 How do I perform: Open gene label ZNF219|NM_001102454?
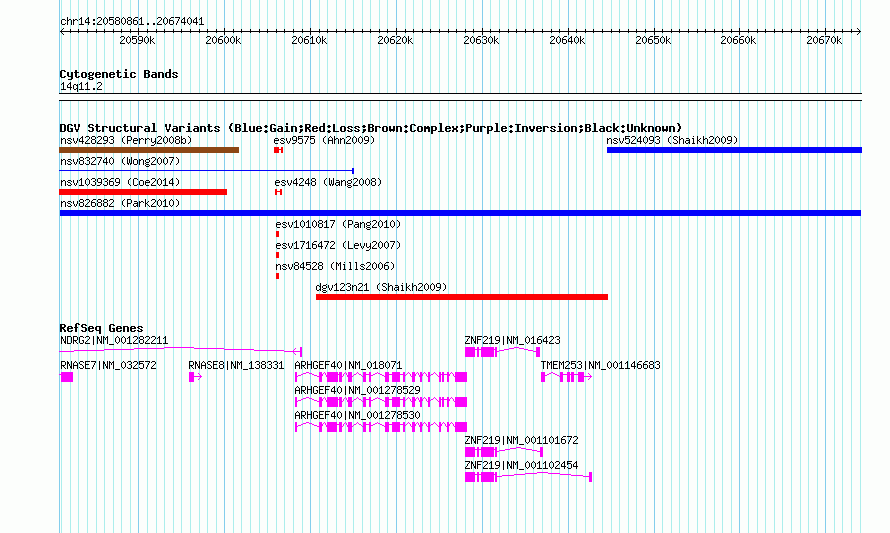click(x=521, y=465)
